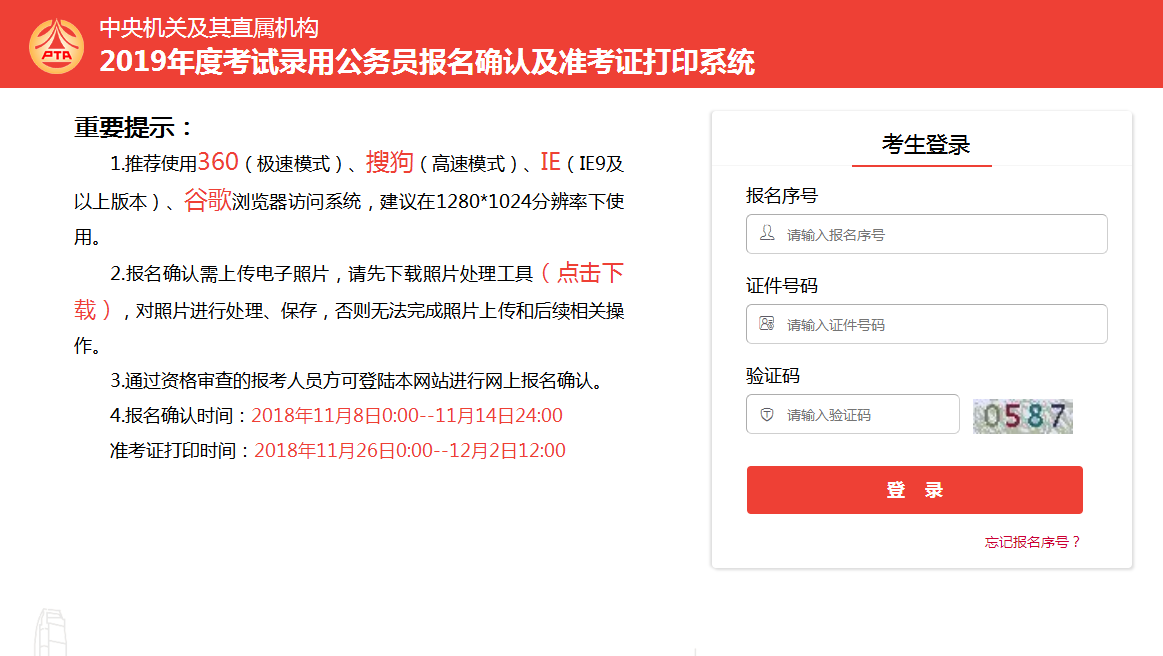The image size is (1163, 656).
Task: Focus the 报名序号 input box
Action: pyautogui.click(x=940, y=234)
